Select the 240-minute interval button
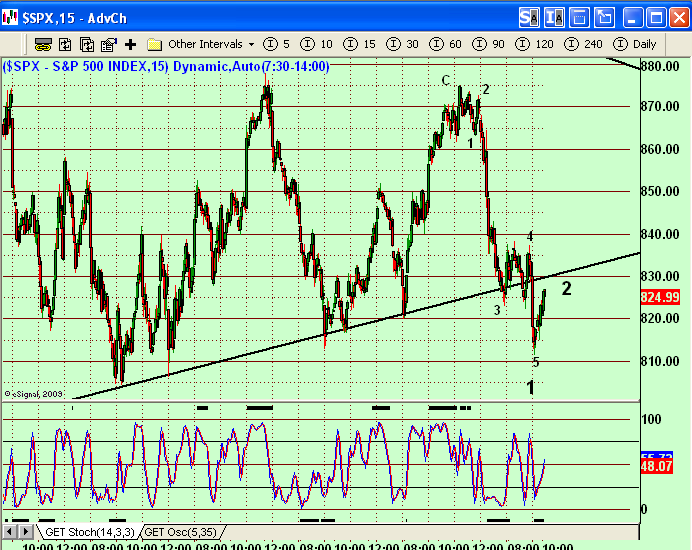Image resolution: width=692 pixels, height=550 pixels. pos(583,44)
